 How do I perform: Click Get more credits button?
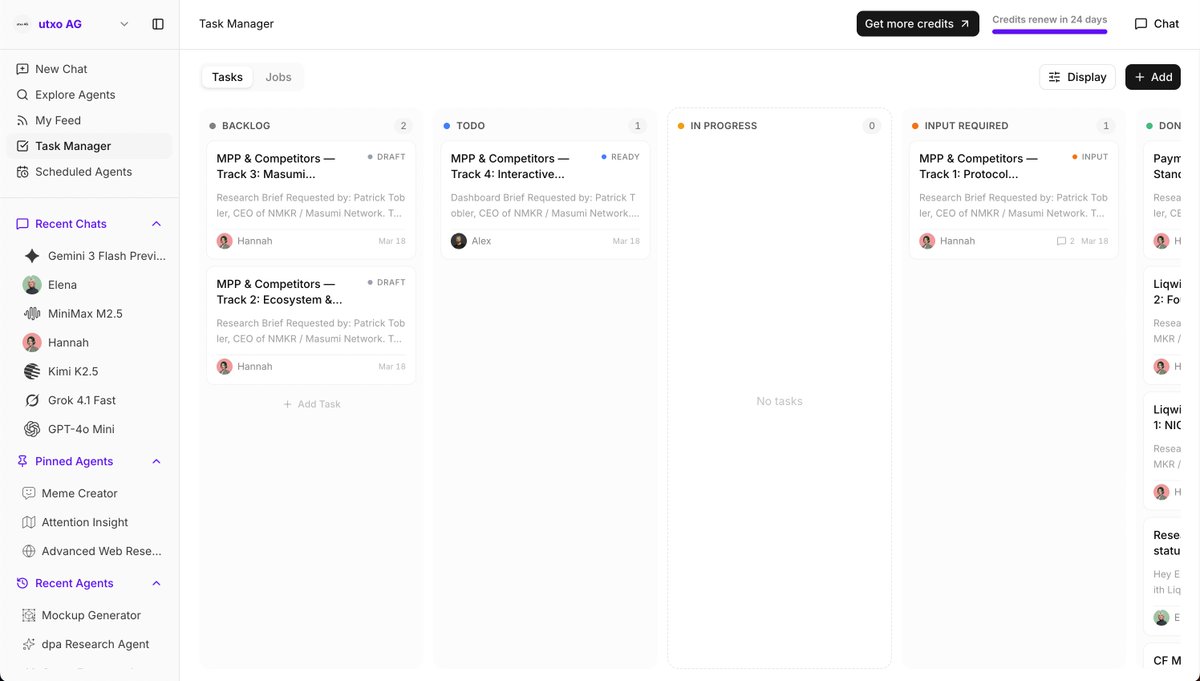(x=917, y=24)
